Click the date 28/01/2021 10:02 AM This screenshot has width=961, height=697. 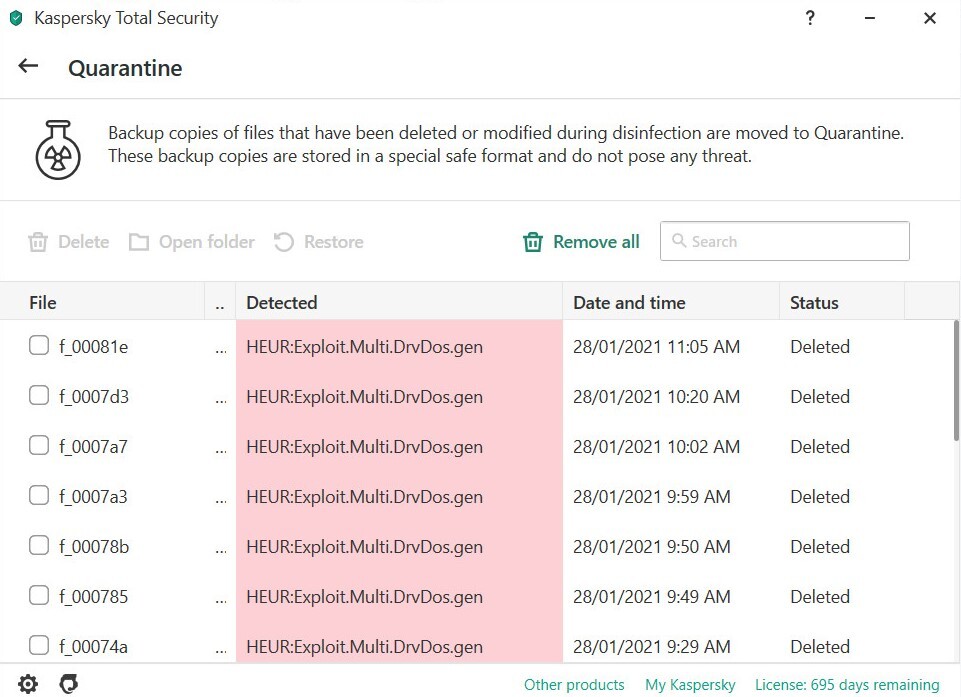point(656,447)
